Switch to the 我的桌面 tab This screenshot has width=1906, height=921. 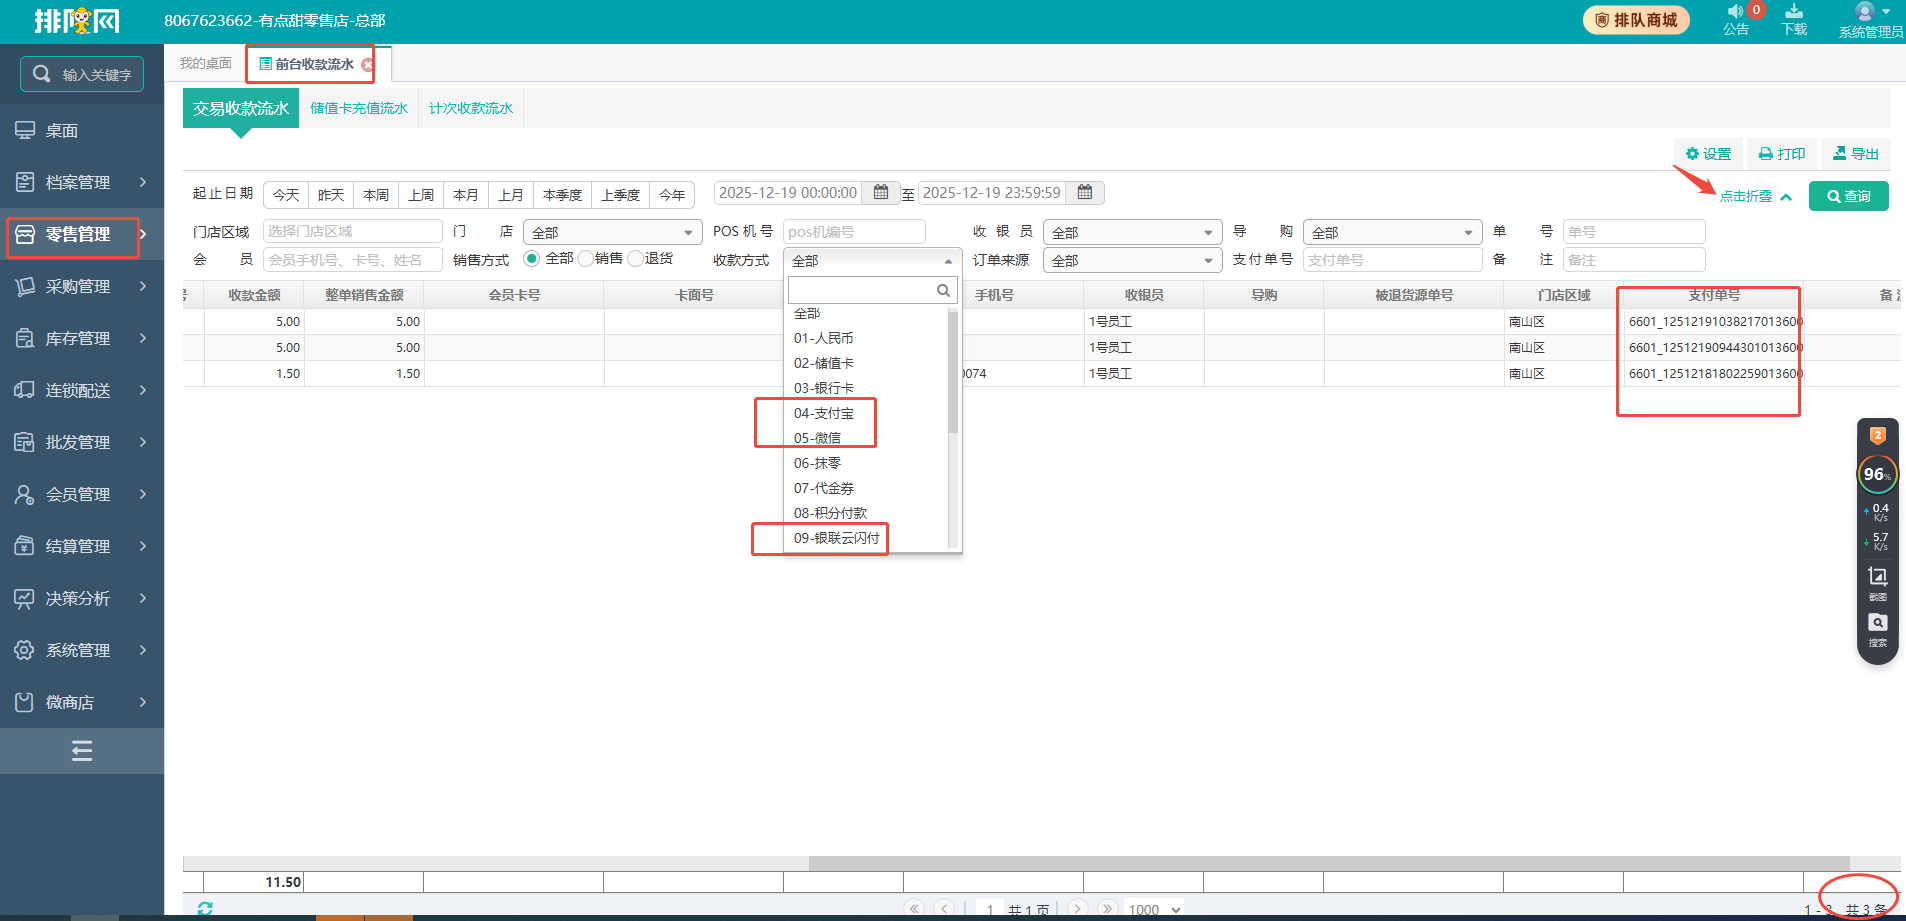pos(205,63)
